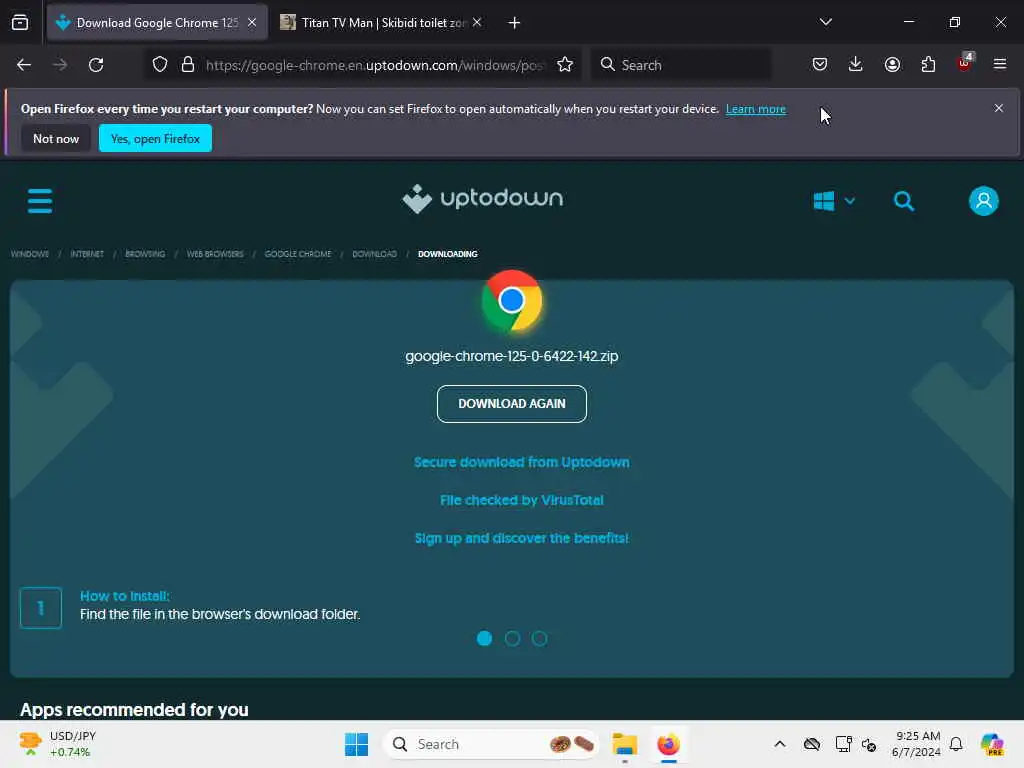Open File checked by VirusTotal link

522,500
